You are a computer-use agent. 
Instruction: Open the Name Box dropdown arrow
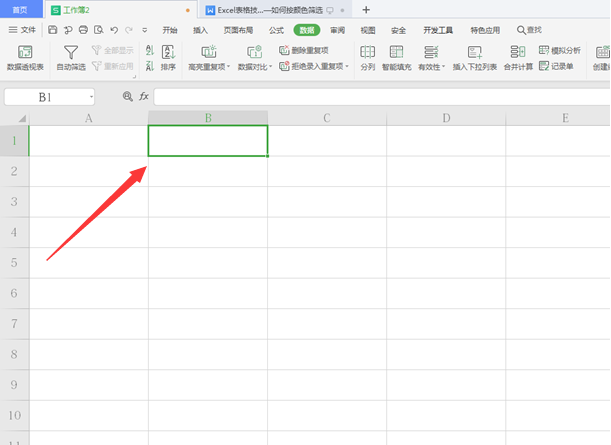pyautogui.click(x=91, y=97)
